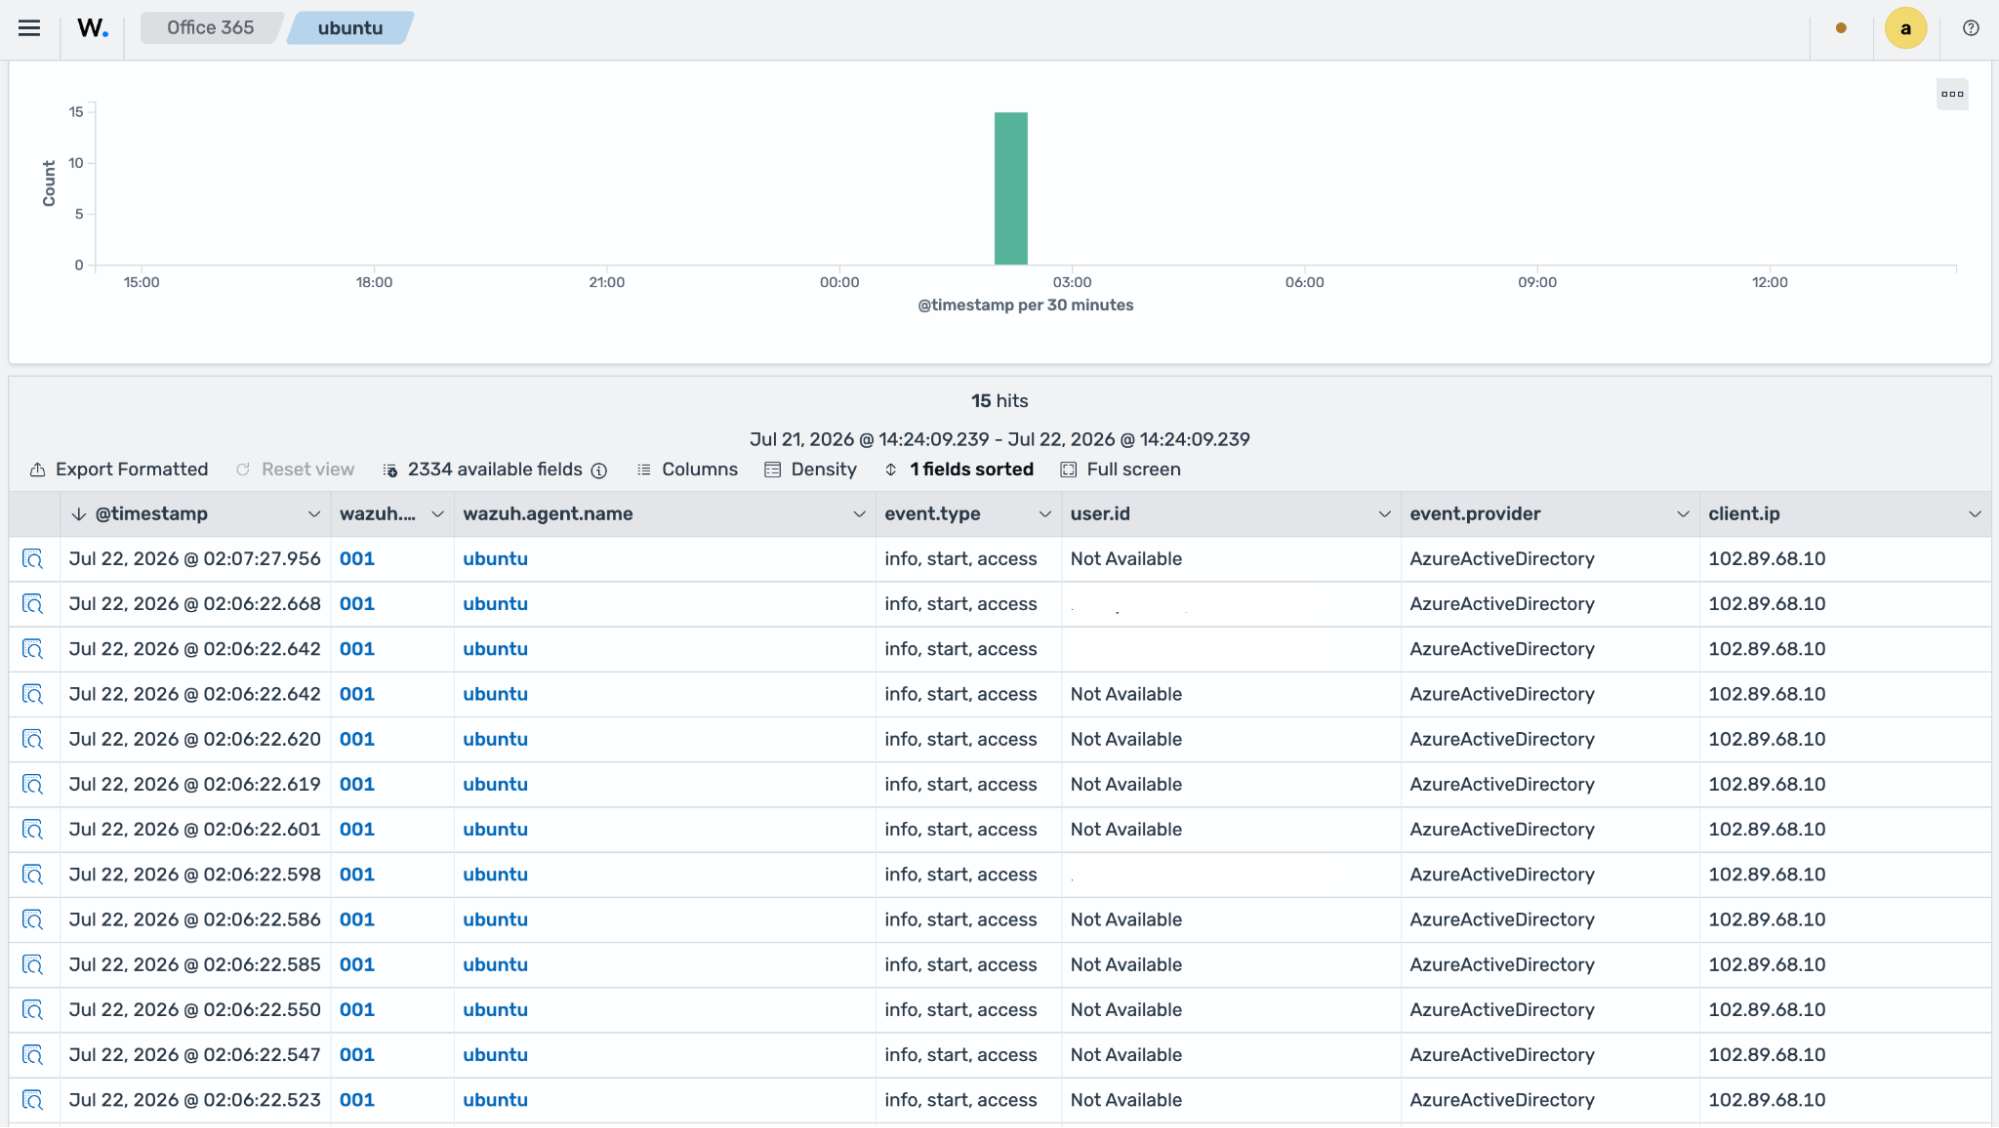Click info icon beside available fields
This screenshot has width=1999, height=1128.
[599, 470]
